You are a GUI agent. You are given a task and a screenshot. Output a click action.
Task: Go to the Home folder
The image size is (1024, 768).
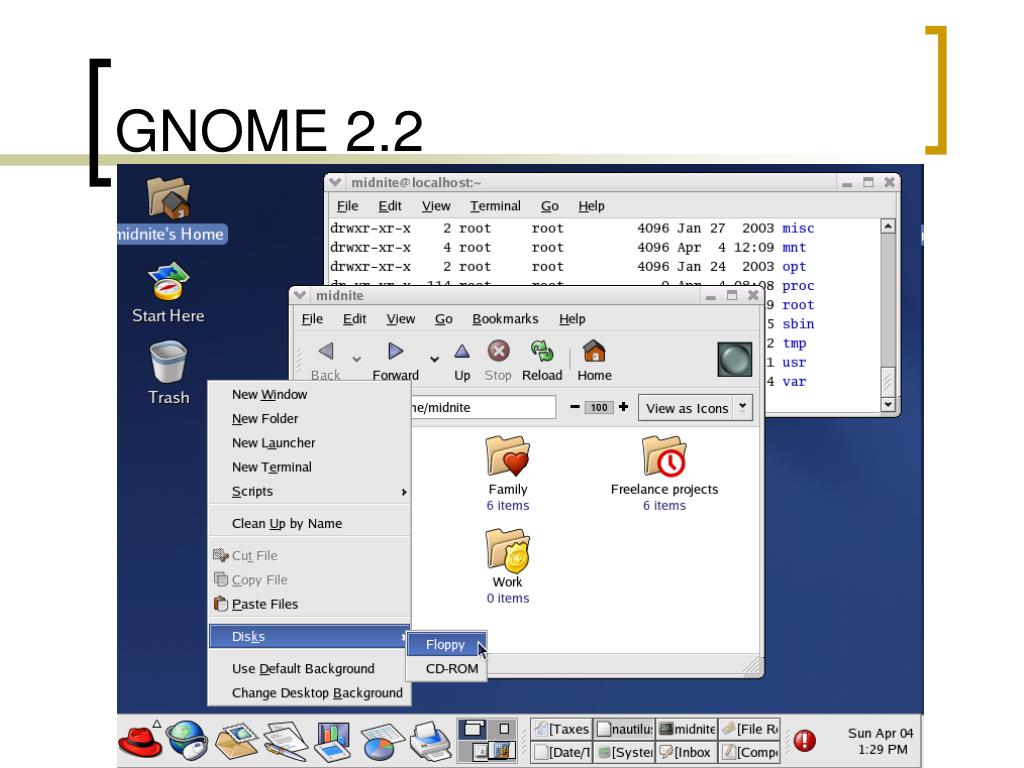click(x=594, y=360)
